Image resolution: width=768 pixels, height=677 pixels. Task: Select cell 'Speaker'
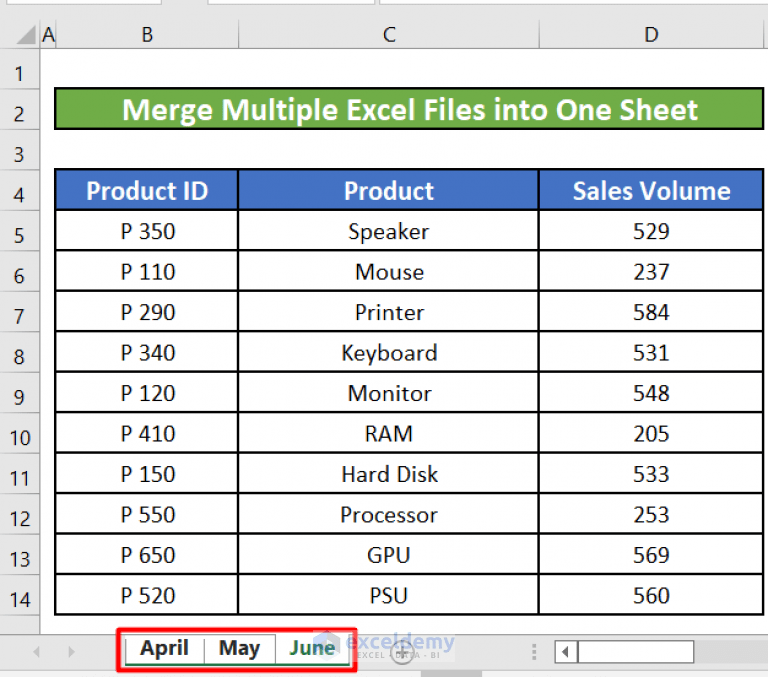[x=388, y=231]
